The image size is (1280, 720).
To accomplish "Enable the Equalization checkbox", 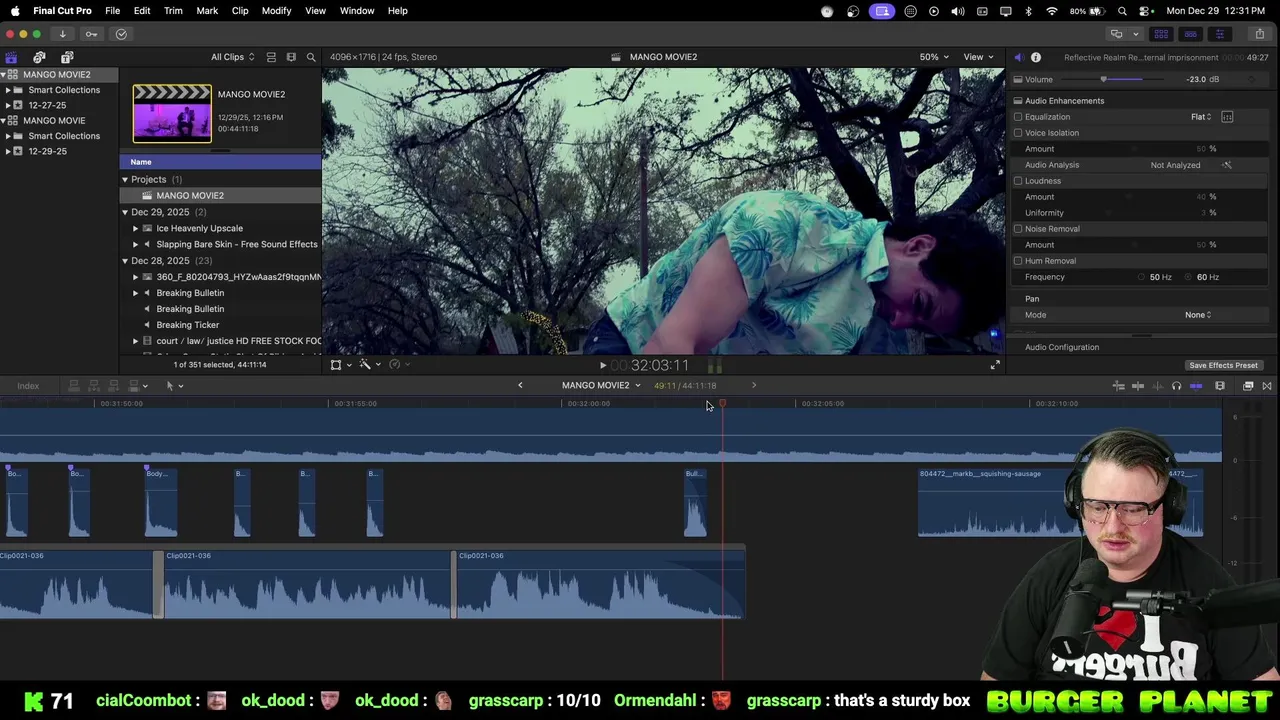I will point(1018,117).
